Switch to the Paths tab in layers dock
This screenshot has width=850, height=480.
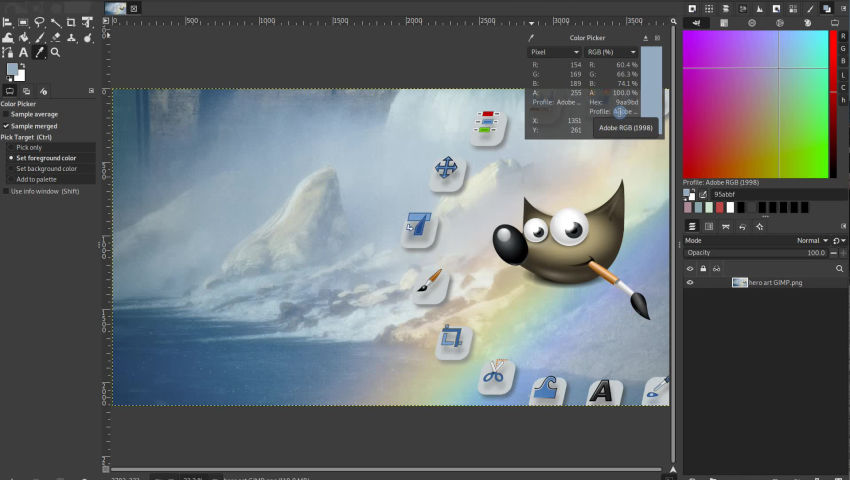(725, 227)
